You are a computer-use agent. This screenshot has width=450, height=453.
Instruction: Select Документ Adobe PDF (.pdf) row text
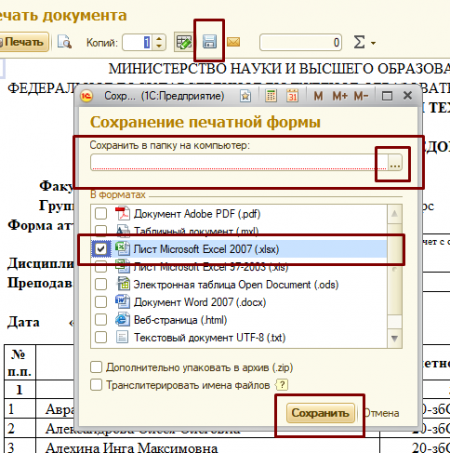(197, 214)
